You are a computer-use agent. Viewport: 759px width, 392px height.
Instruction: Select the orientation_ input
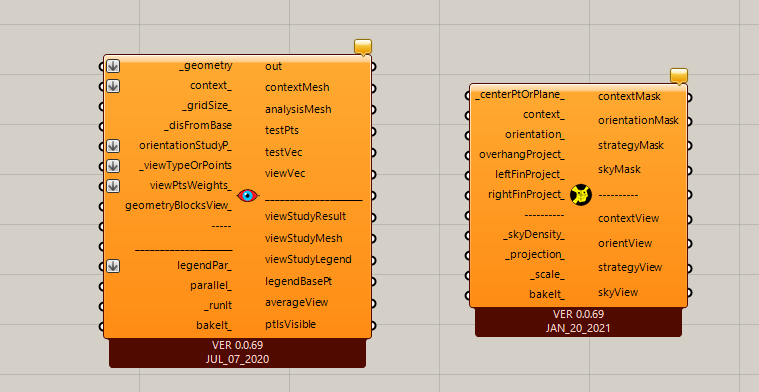coord(535,135)
